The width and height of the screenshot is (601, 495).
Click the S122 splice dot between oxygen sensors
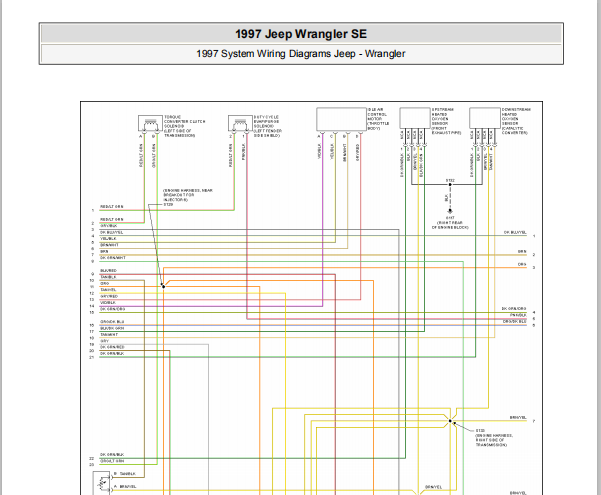pyautogui.click(x=450, y=184)
